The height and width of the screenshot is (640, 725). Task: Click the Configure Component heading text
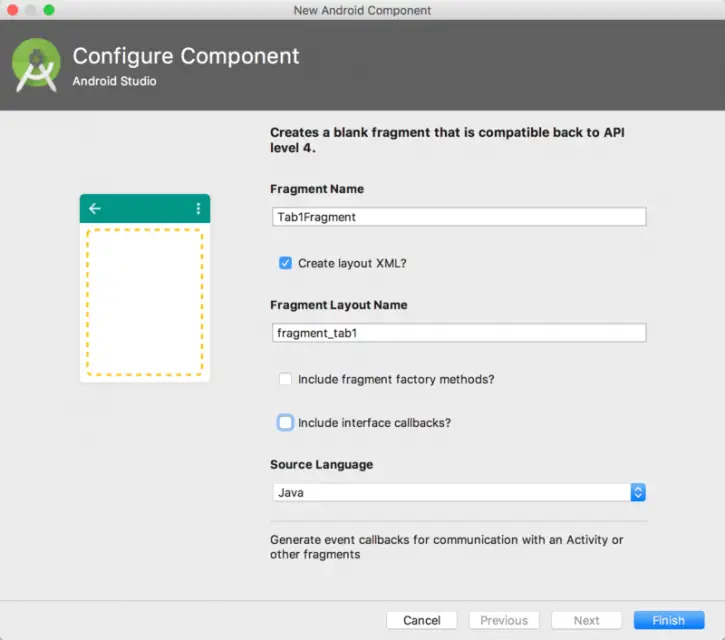click(x=186, y=56)
